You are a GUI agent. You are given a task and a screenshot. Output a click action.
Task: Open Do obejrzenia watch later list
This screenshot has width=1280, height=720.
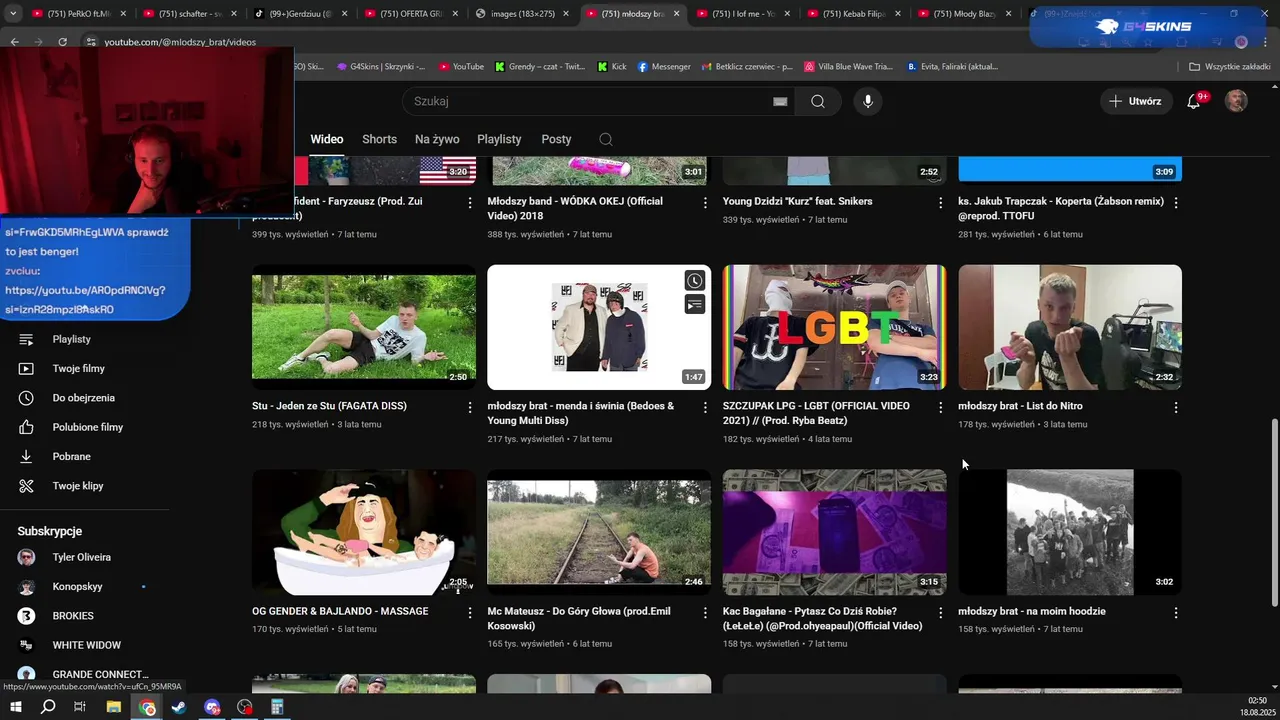(85, 397)
